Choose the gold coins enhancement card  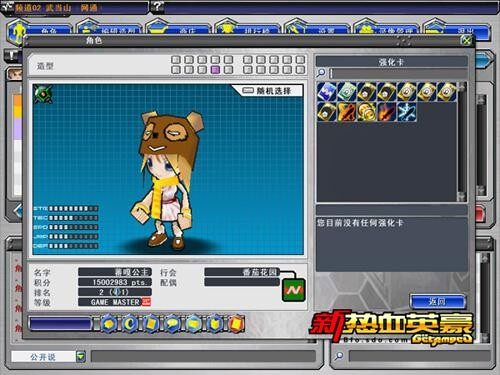click(x=366, y=112)
